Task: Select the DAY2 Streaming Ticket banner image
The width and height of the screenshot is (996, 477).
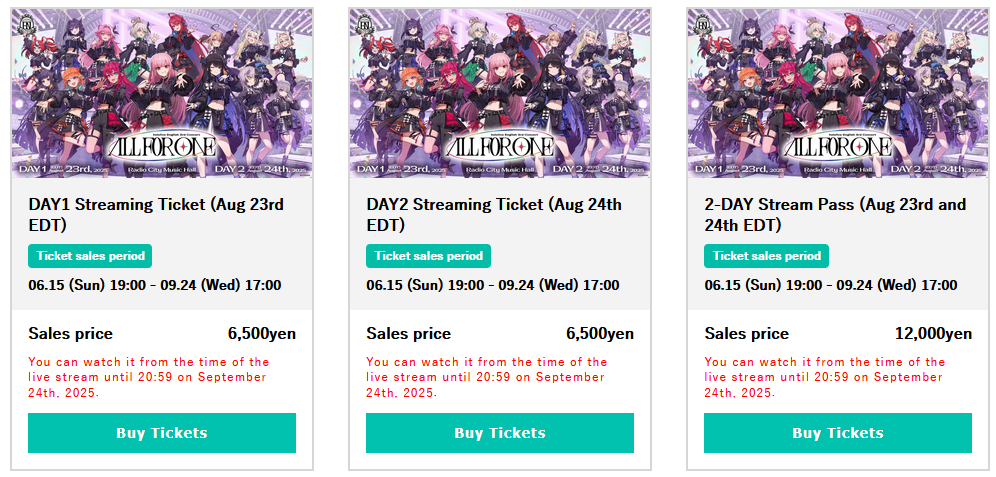Action: coord(500,93)
